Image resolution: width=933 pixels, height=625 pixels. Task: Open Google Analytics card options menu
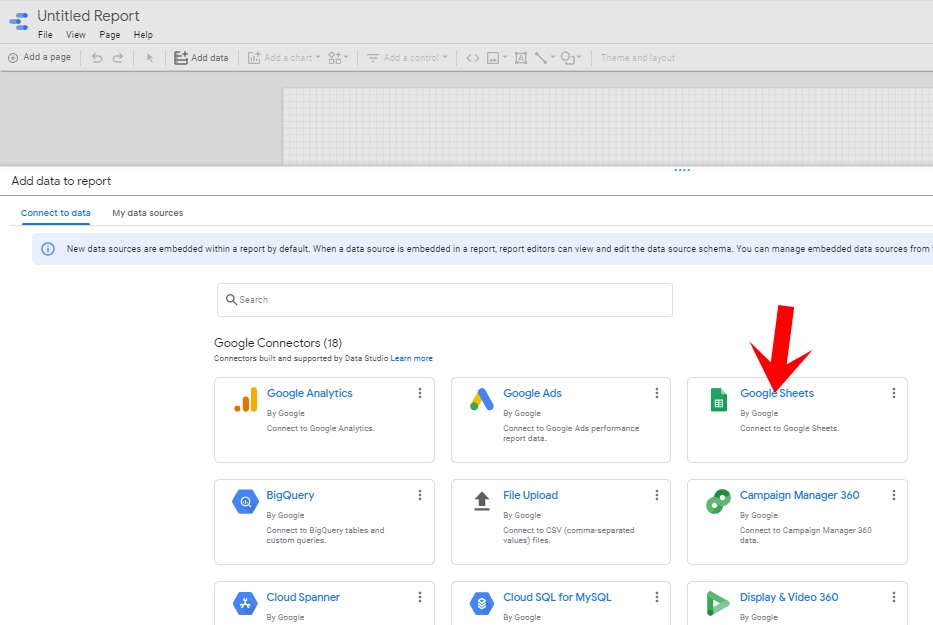click(420, 393)
